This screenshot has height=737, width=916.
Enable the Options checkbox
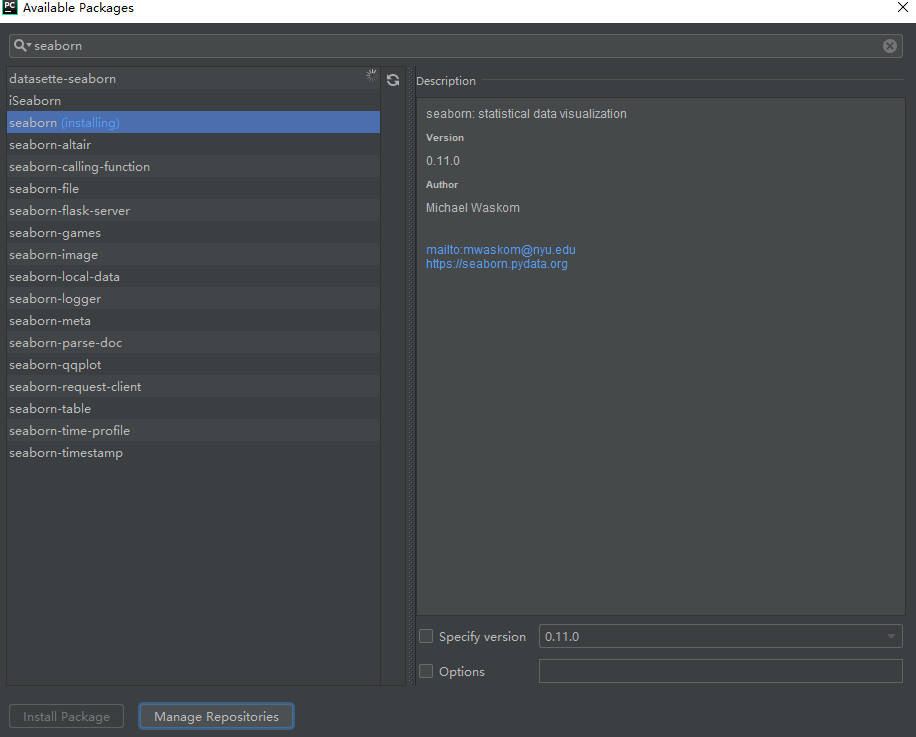426,671
